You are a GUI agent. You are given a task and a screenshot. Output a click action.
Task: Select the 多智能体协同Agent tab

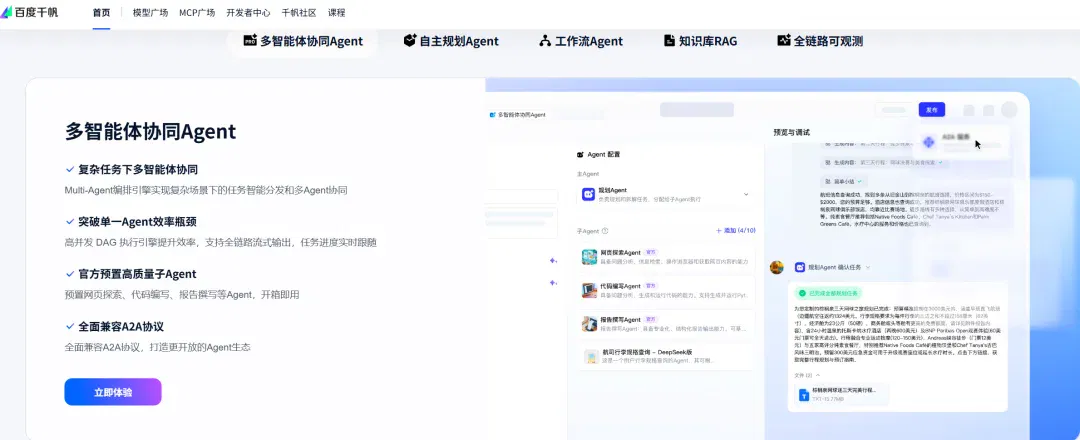pos(303,41)
